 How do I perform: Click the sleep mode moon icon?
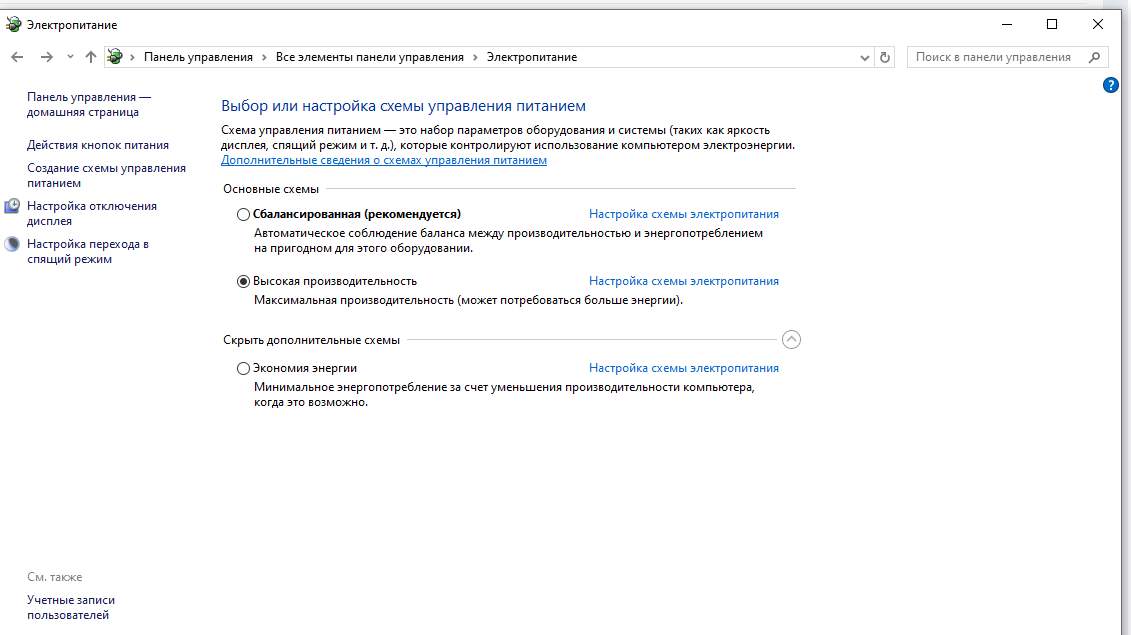12,244
